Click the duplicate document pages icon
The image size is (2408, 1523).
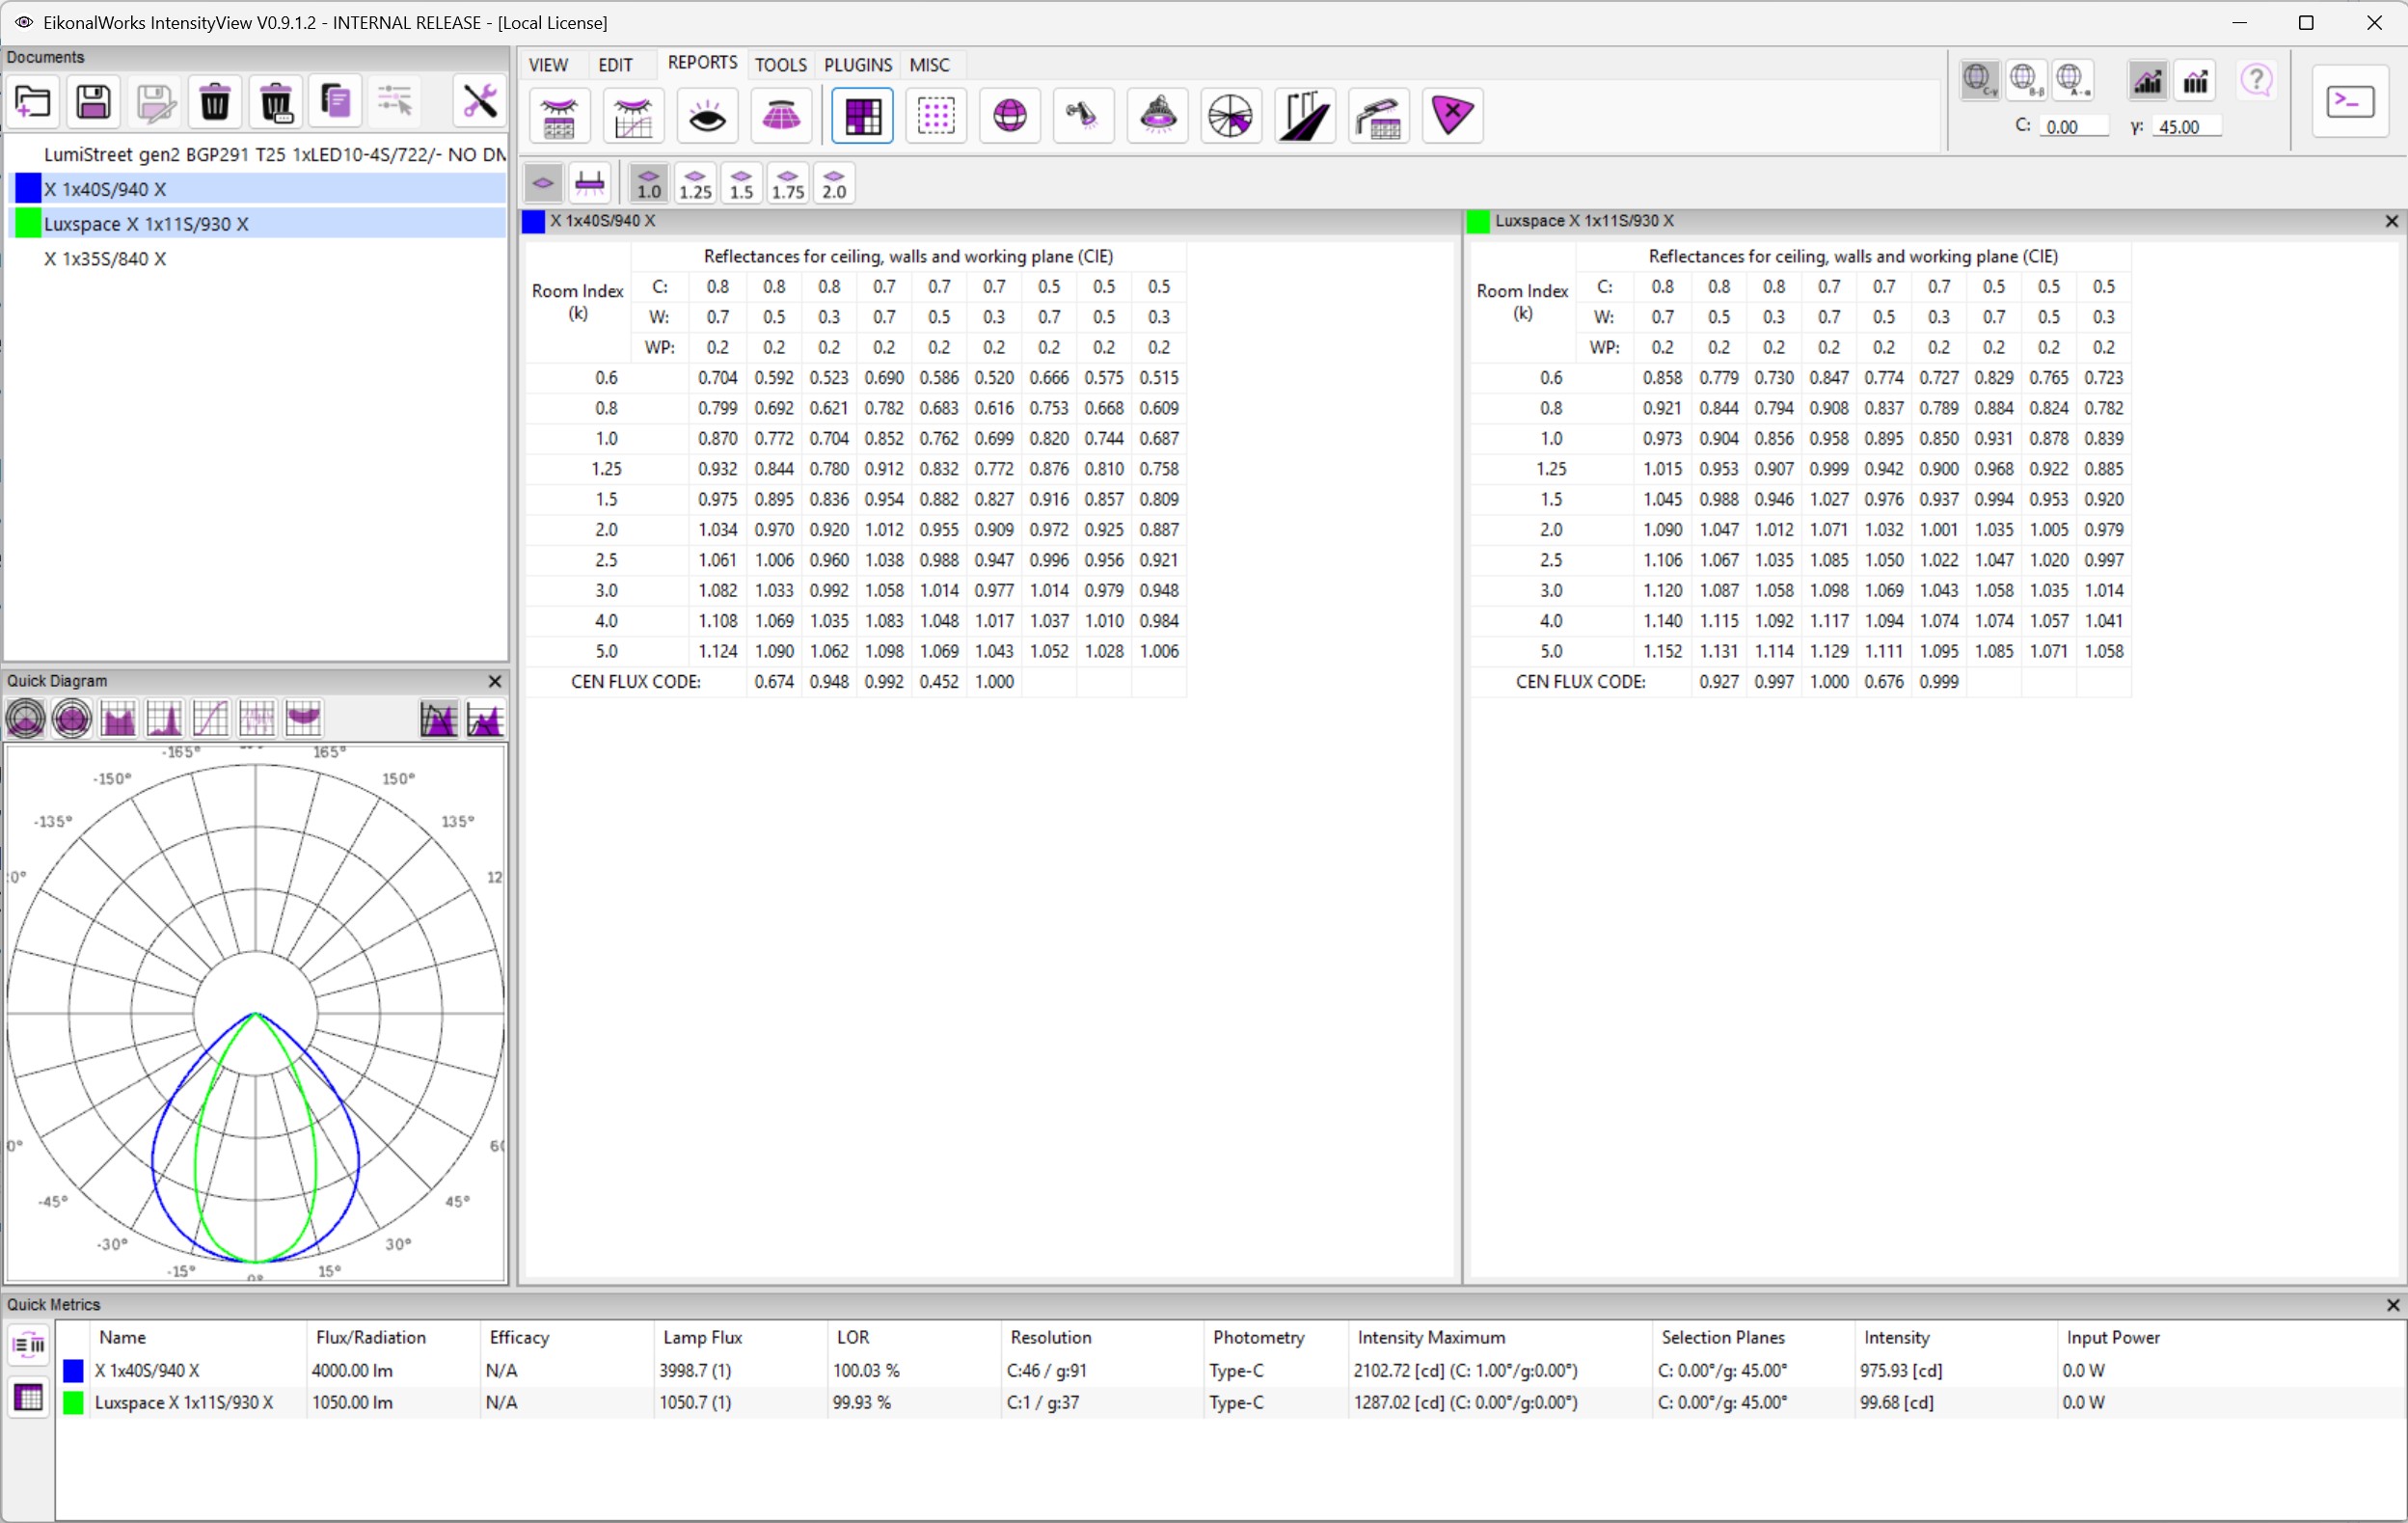[x=336, y=102]
